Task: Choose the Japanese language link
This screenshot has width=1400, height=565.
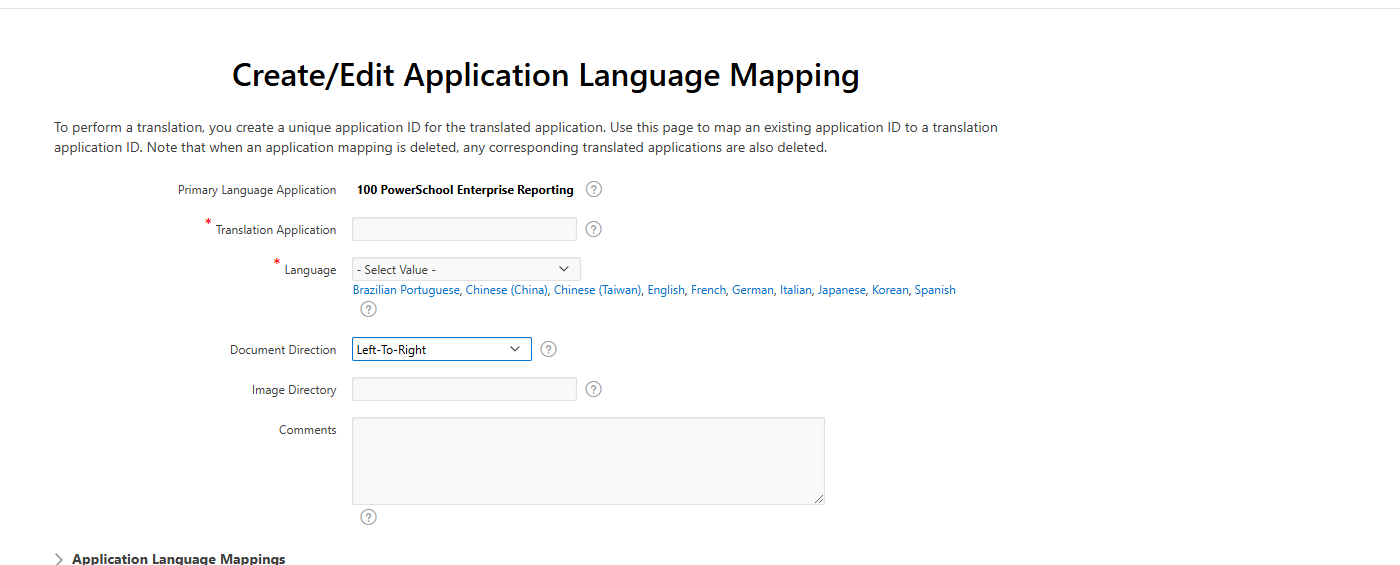Action: click(x=841, y=290)
